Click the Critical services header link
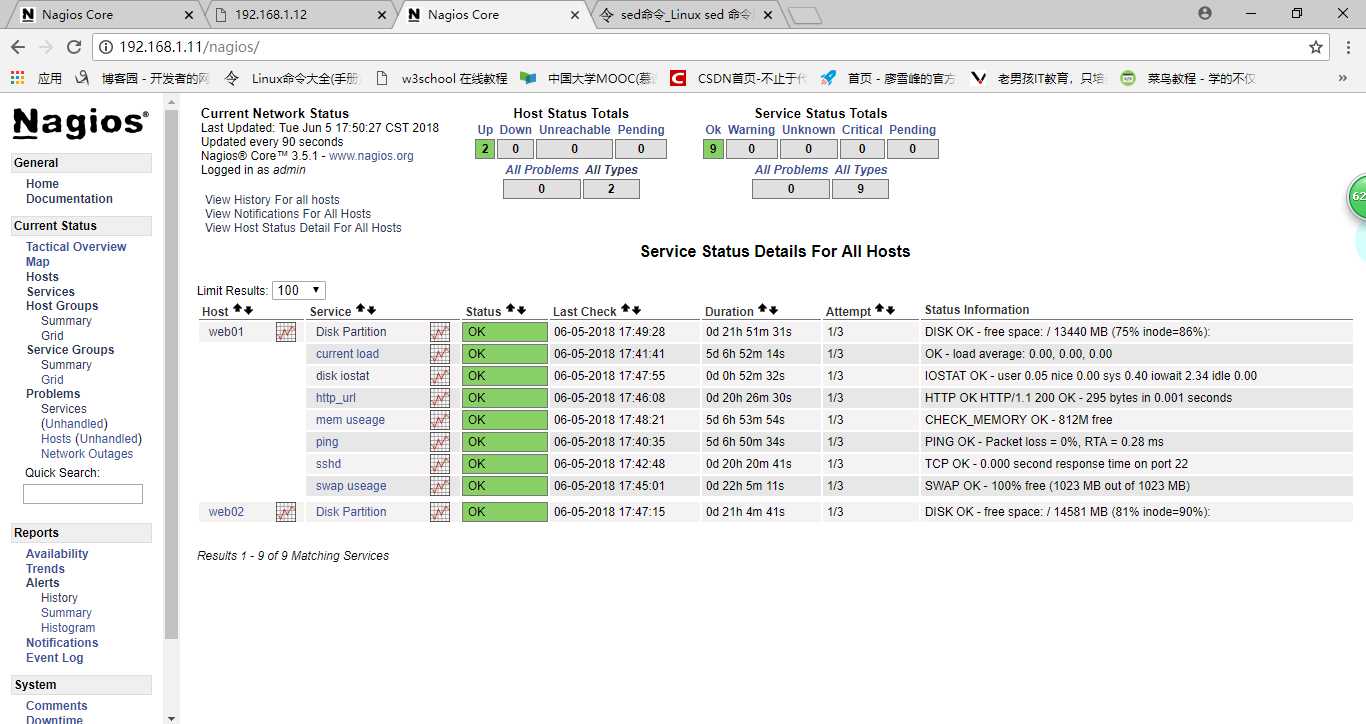Viewport: 1366px width, 724px height. (x=862, y=130)
